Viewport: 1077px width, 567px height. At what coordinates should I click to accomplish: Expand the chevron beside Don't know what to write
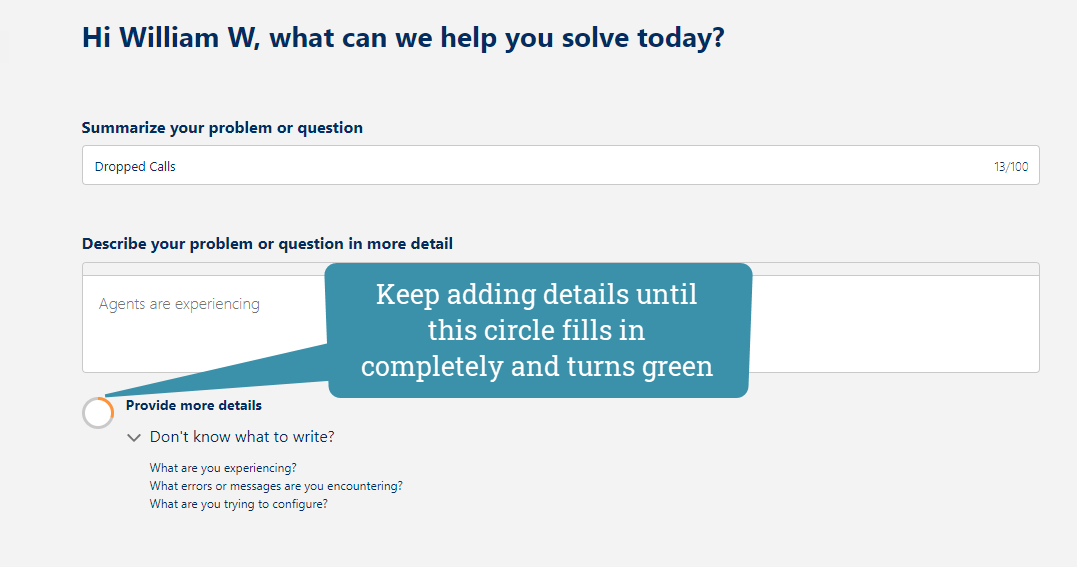[134, 438]
